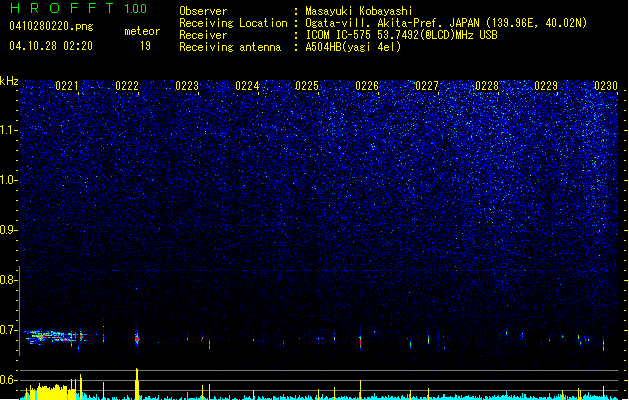Click the meteor count label
The width and height of the screenshot is (629, 400).
(x=142, y=31)
